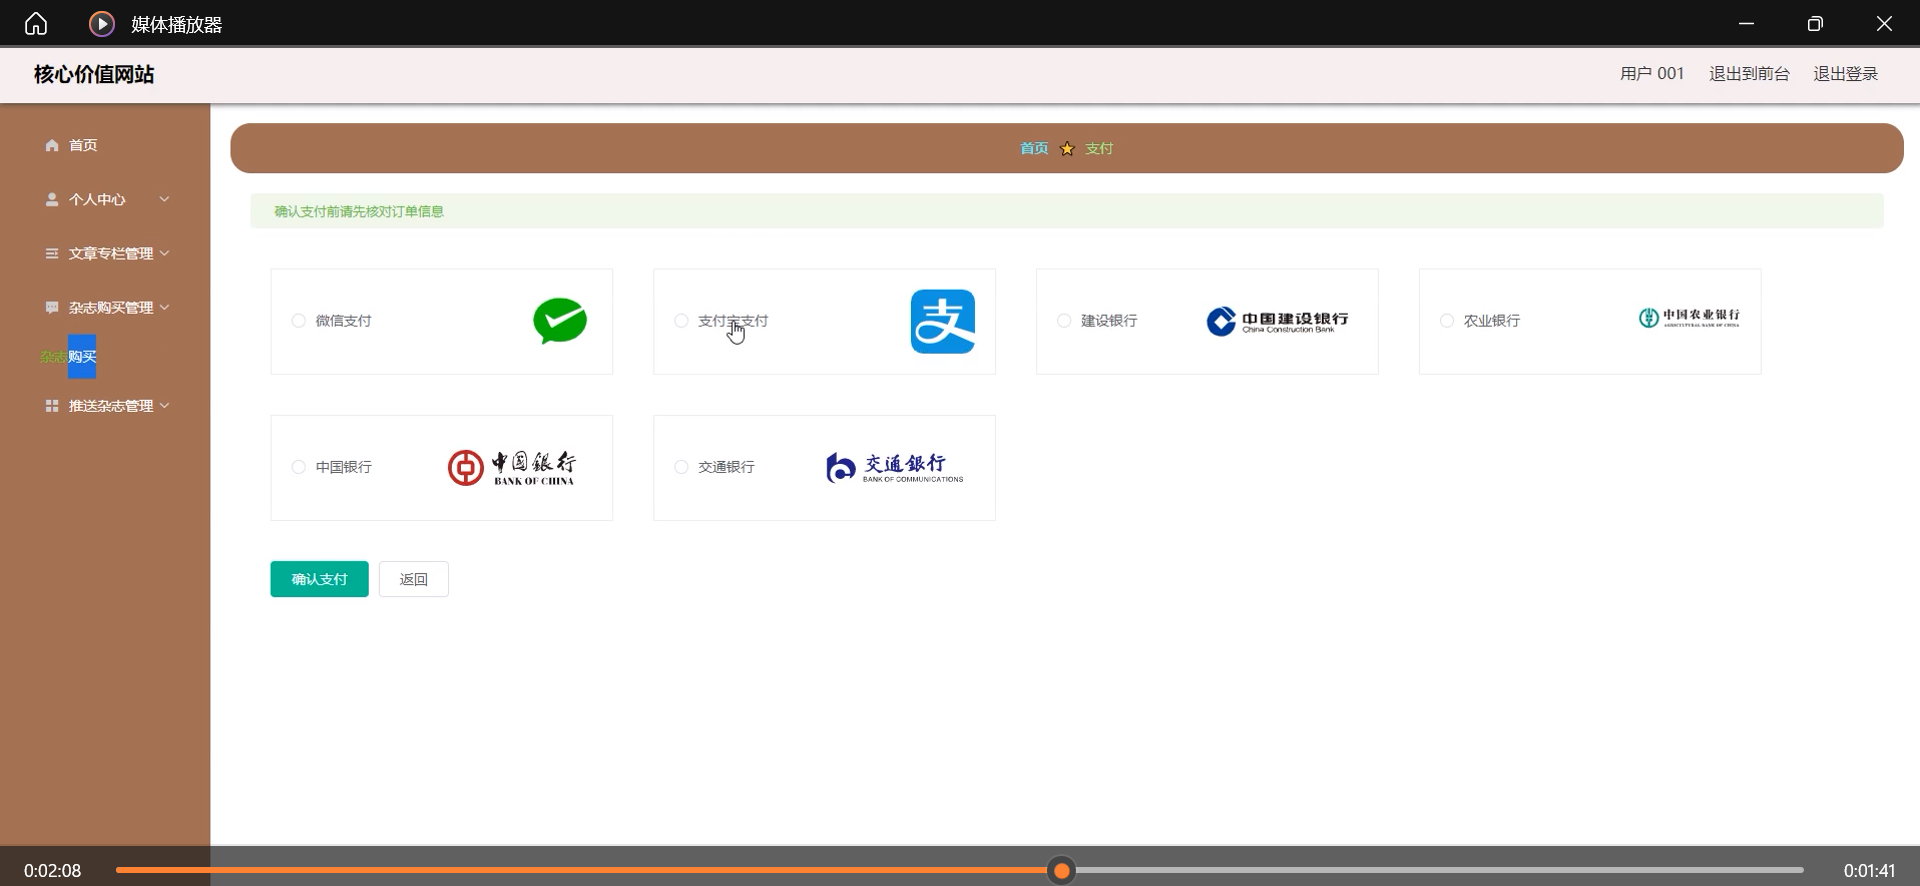The height and width of the screenshot is (886, 1920).
Task: Click the 交通银行 label text
Action: coord(726,467)
